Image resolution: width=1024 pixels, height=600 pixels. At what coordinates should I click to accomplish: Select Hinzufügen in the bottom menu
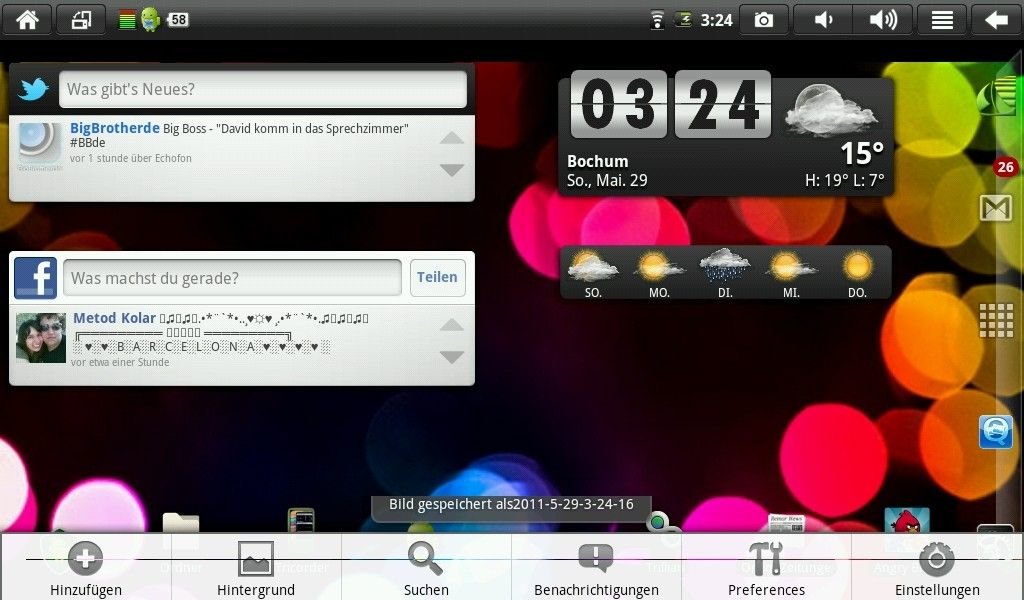pos(86,567)
